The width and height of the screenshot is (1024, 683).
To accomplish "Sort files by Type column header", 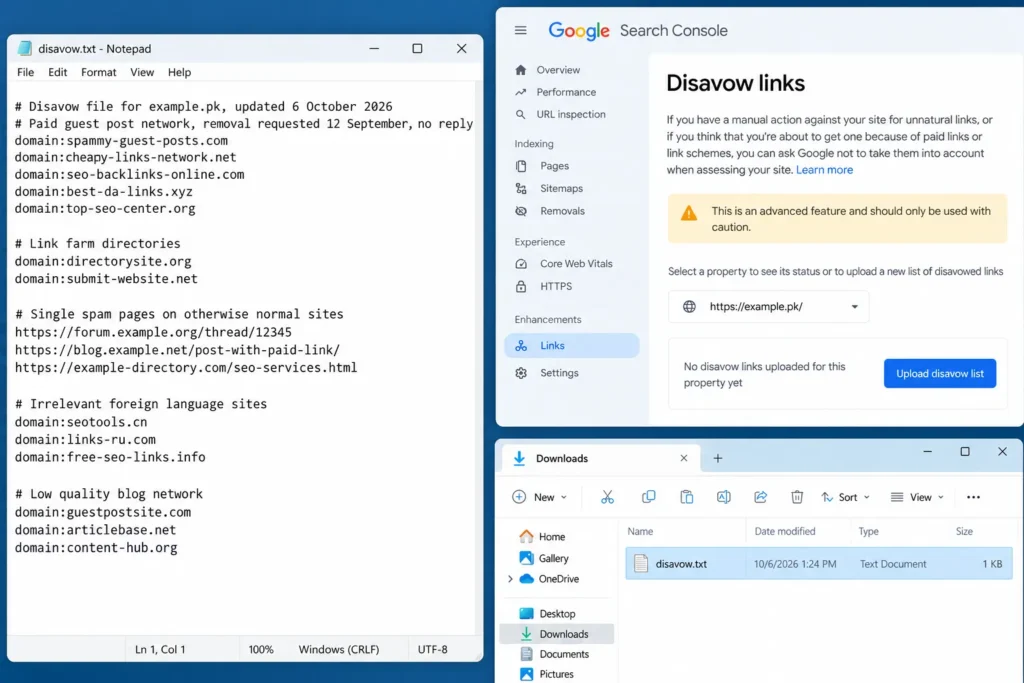I will pos(868,532).
